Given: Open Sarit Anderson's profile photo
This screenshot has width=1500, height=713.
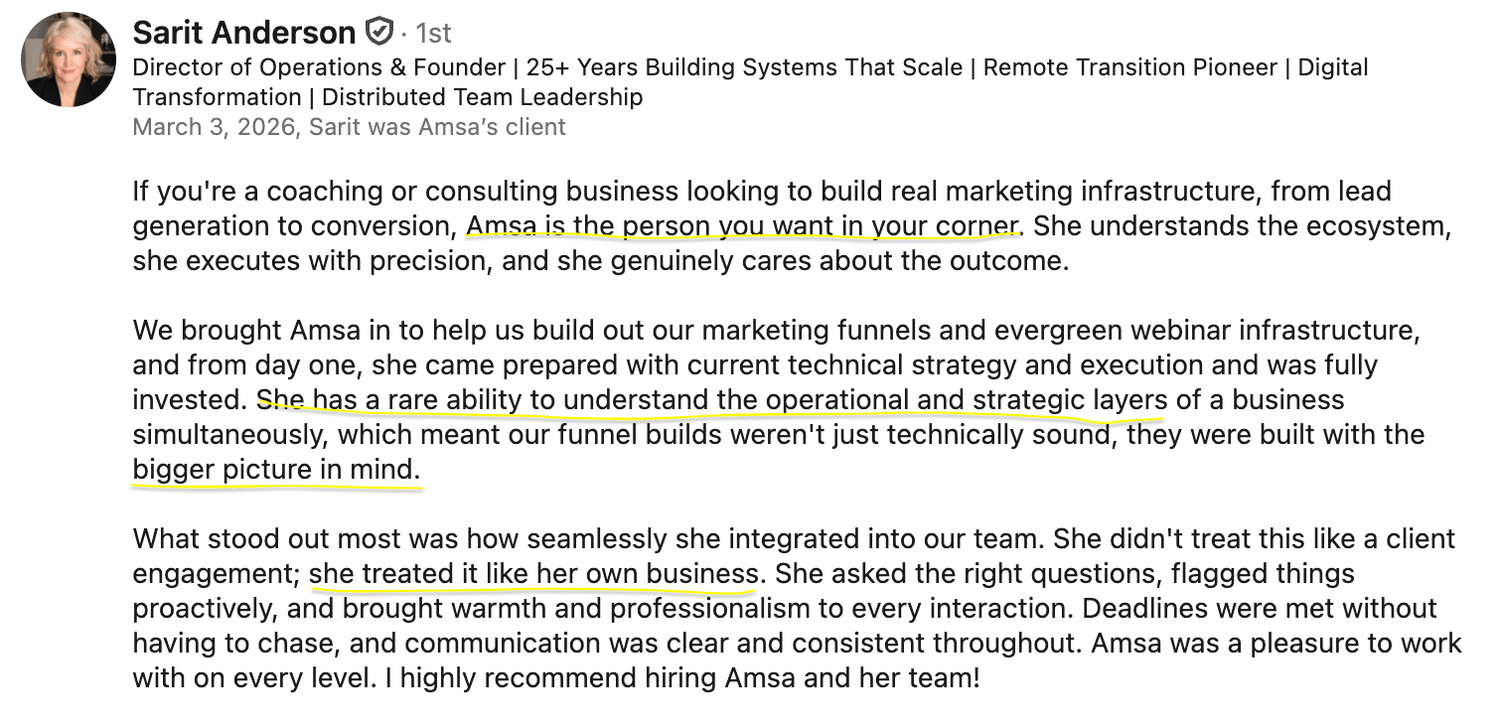Looking at the screenshot, I should tap(68, 59).
